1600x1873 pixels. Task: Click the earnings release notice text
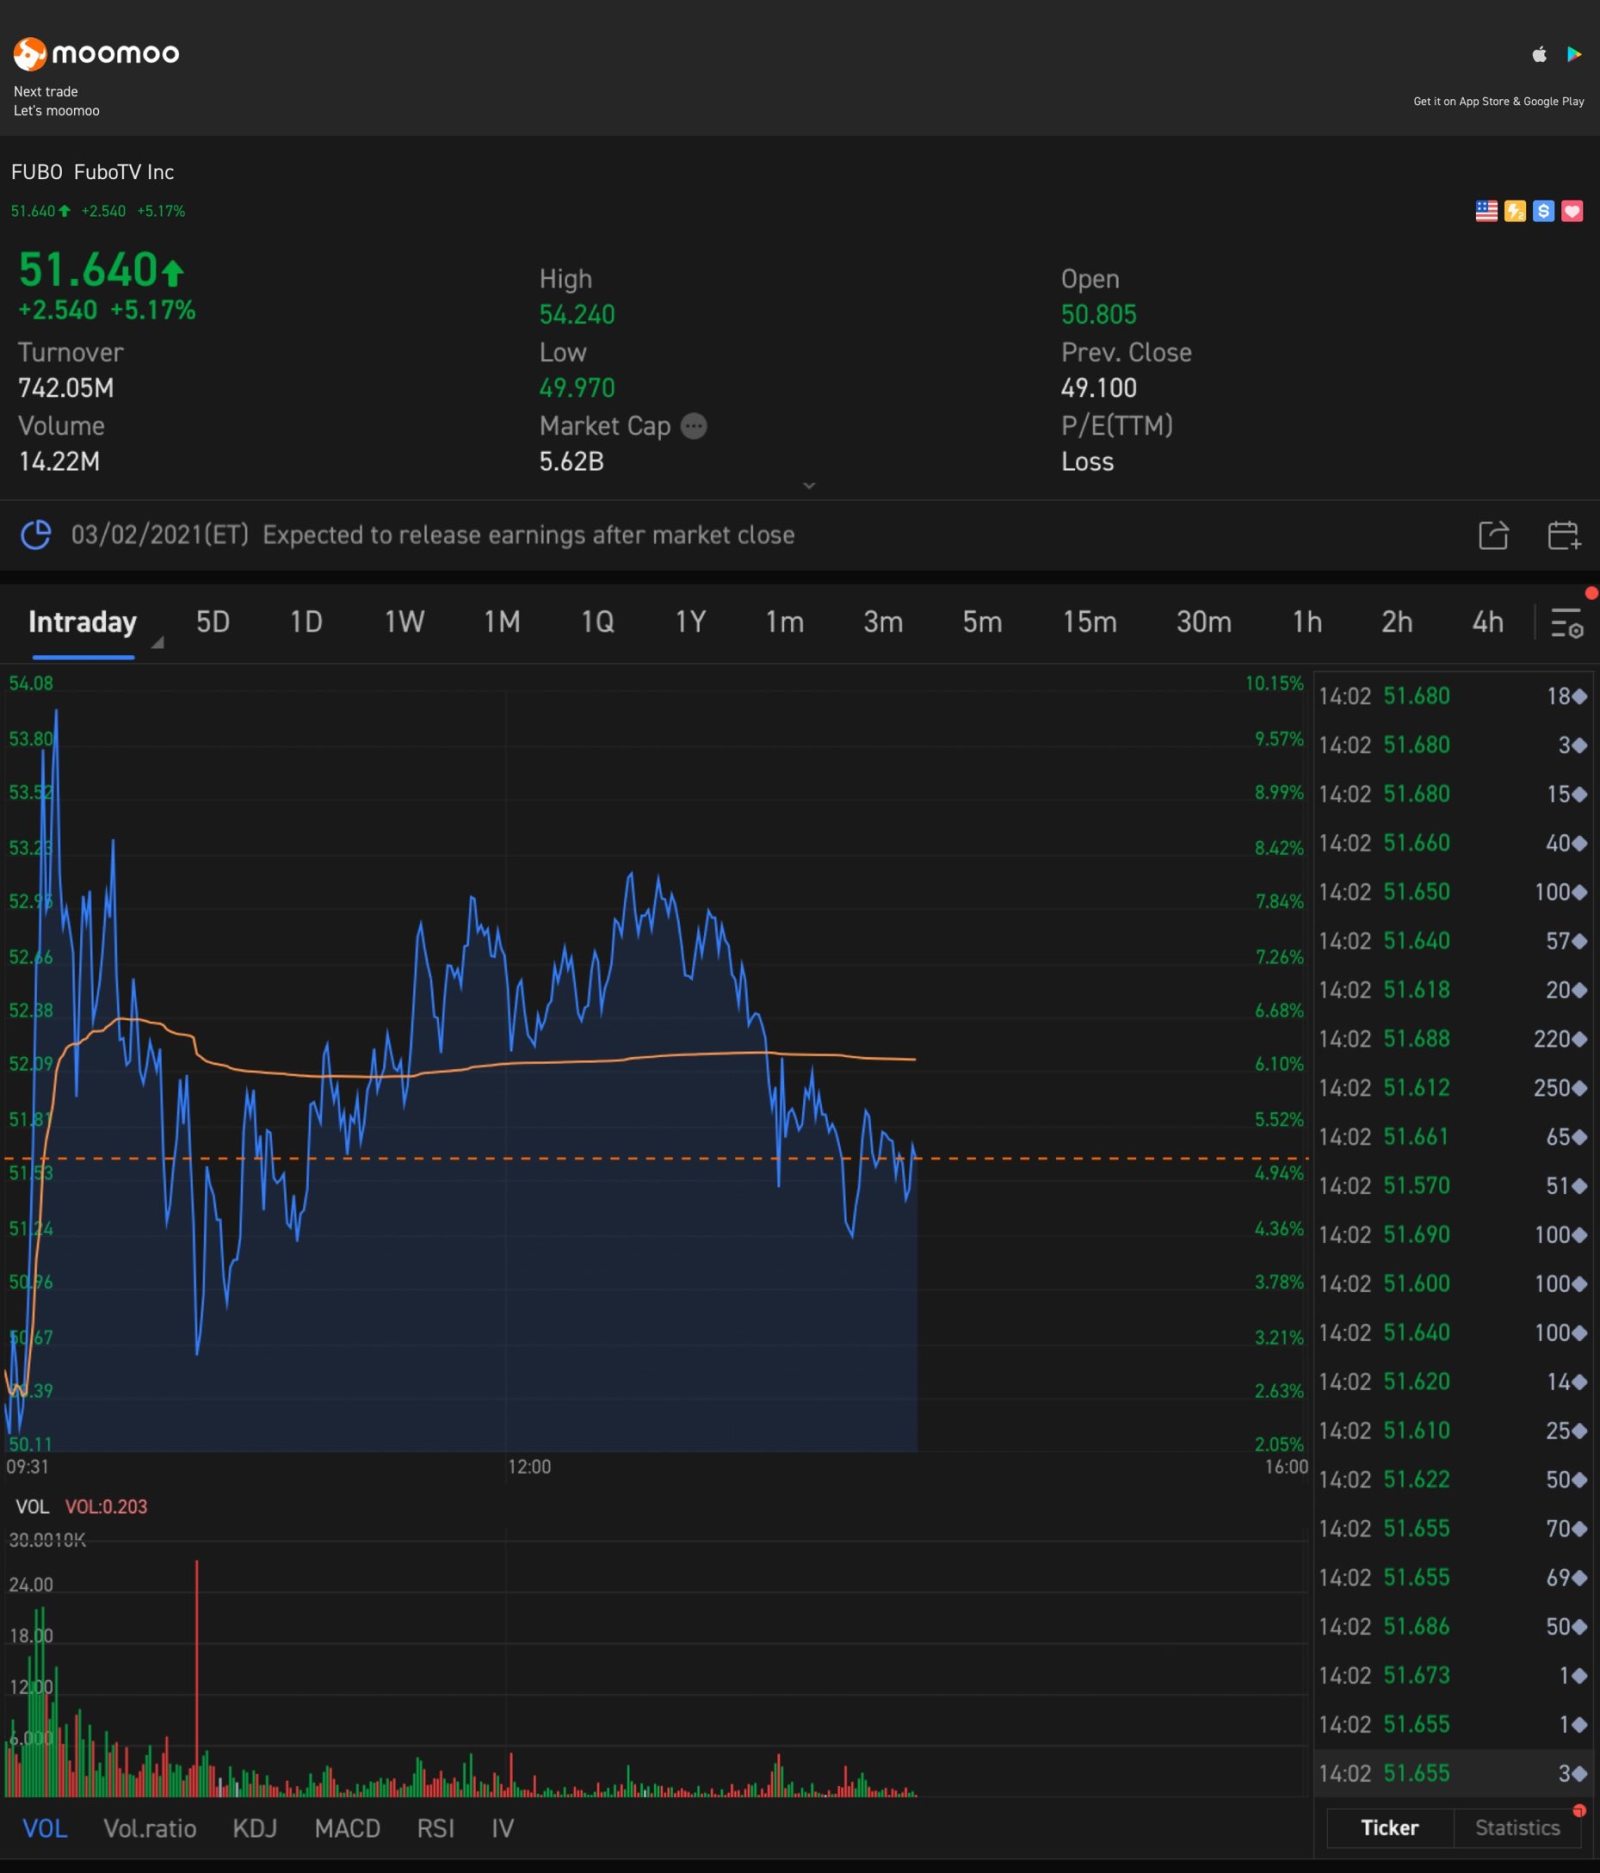tap(528, 535)
